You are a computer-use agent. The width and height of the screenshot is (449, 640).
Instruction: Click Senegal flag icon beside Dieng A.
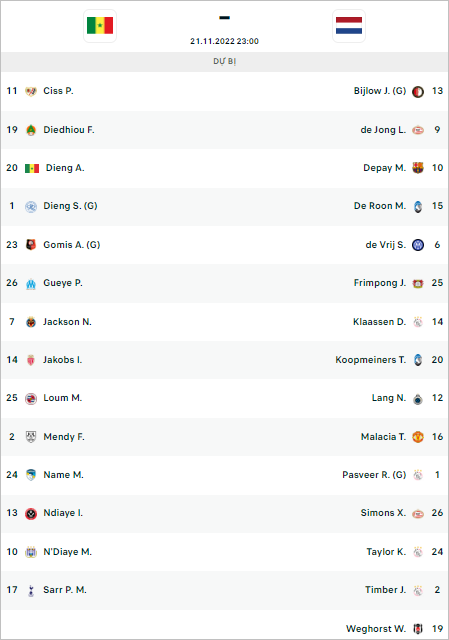tap(32, 168)
